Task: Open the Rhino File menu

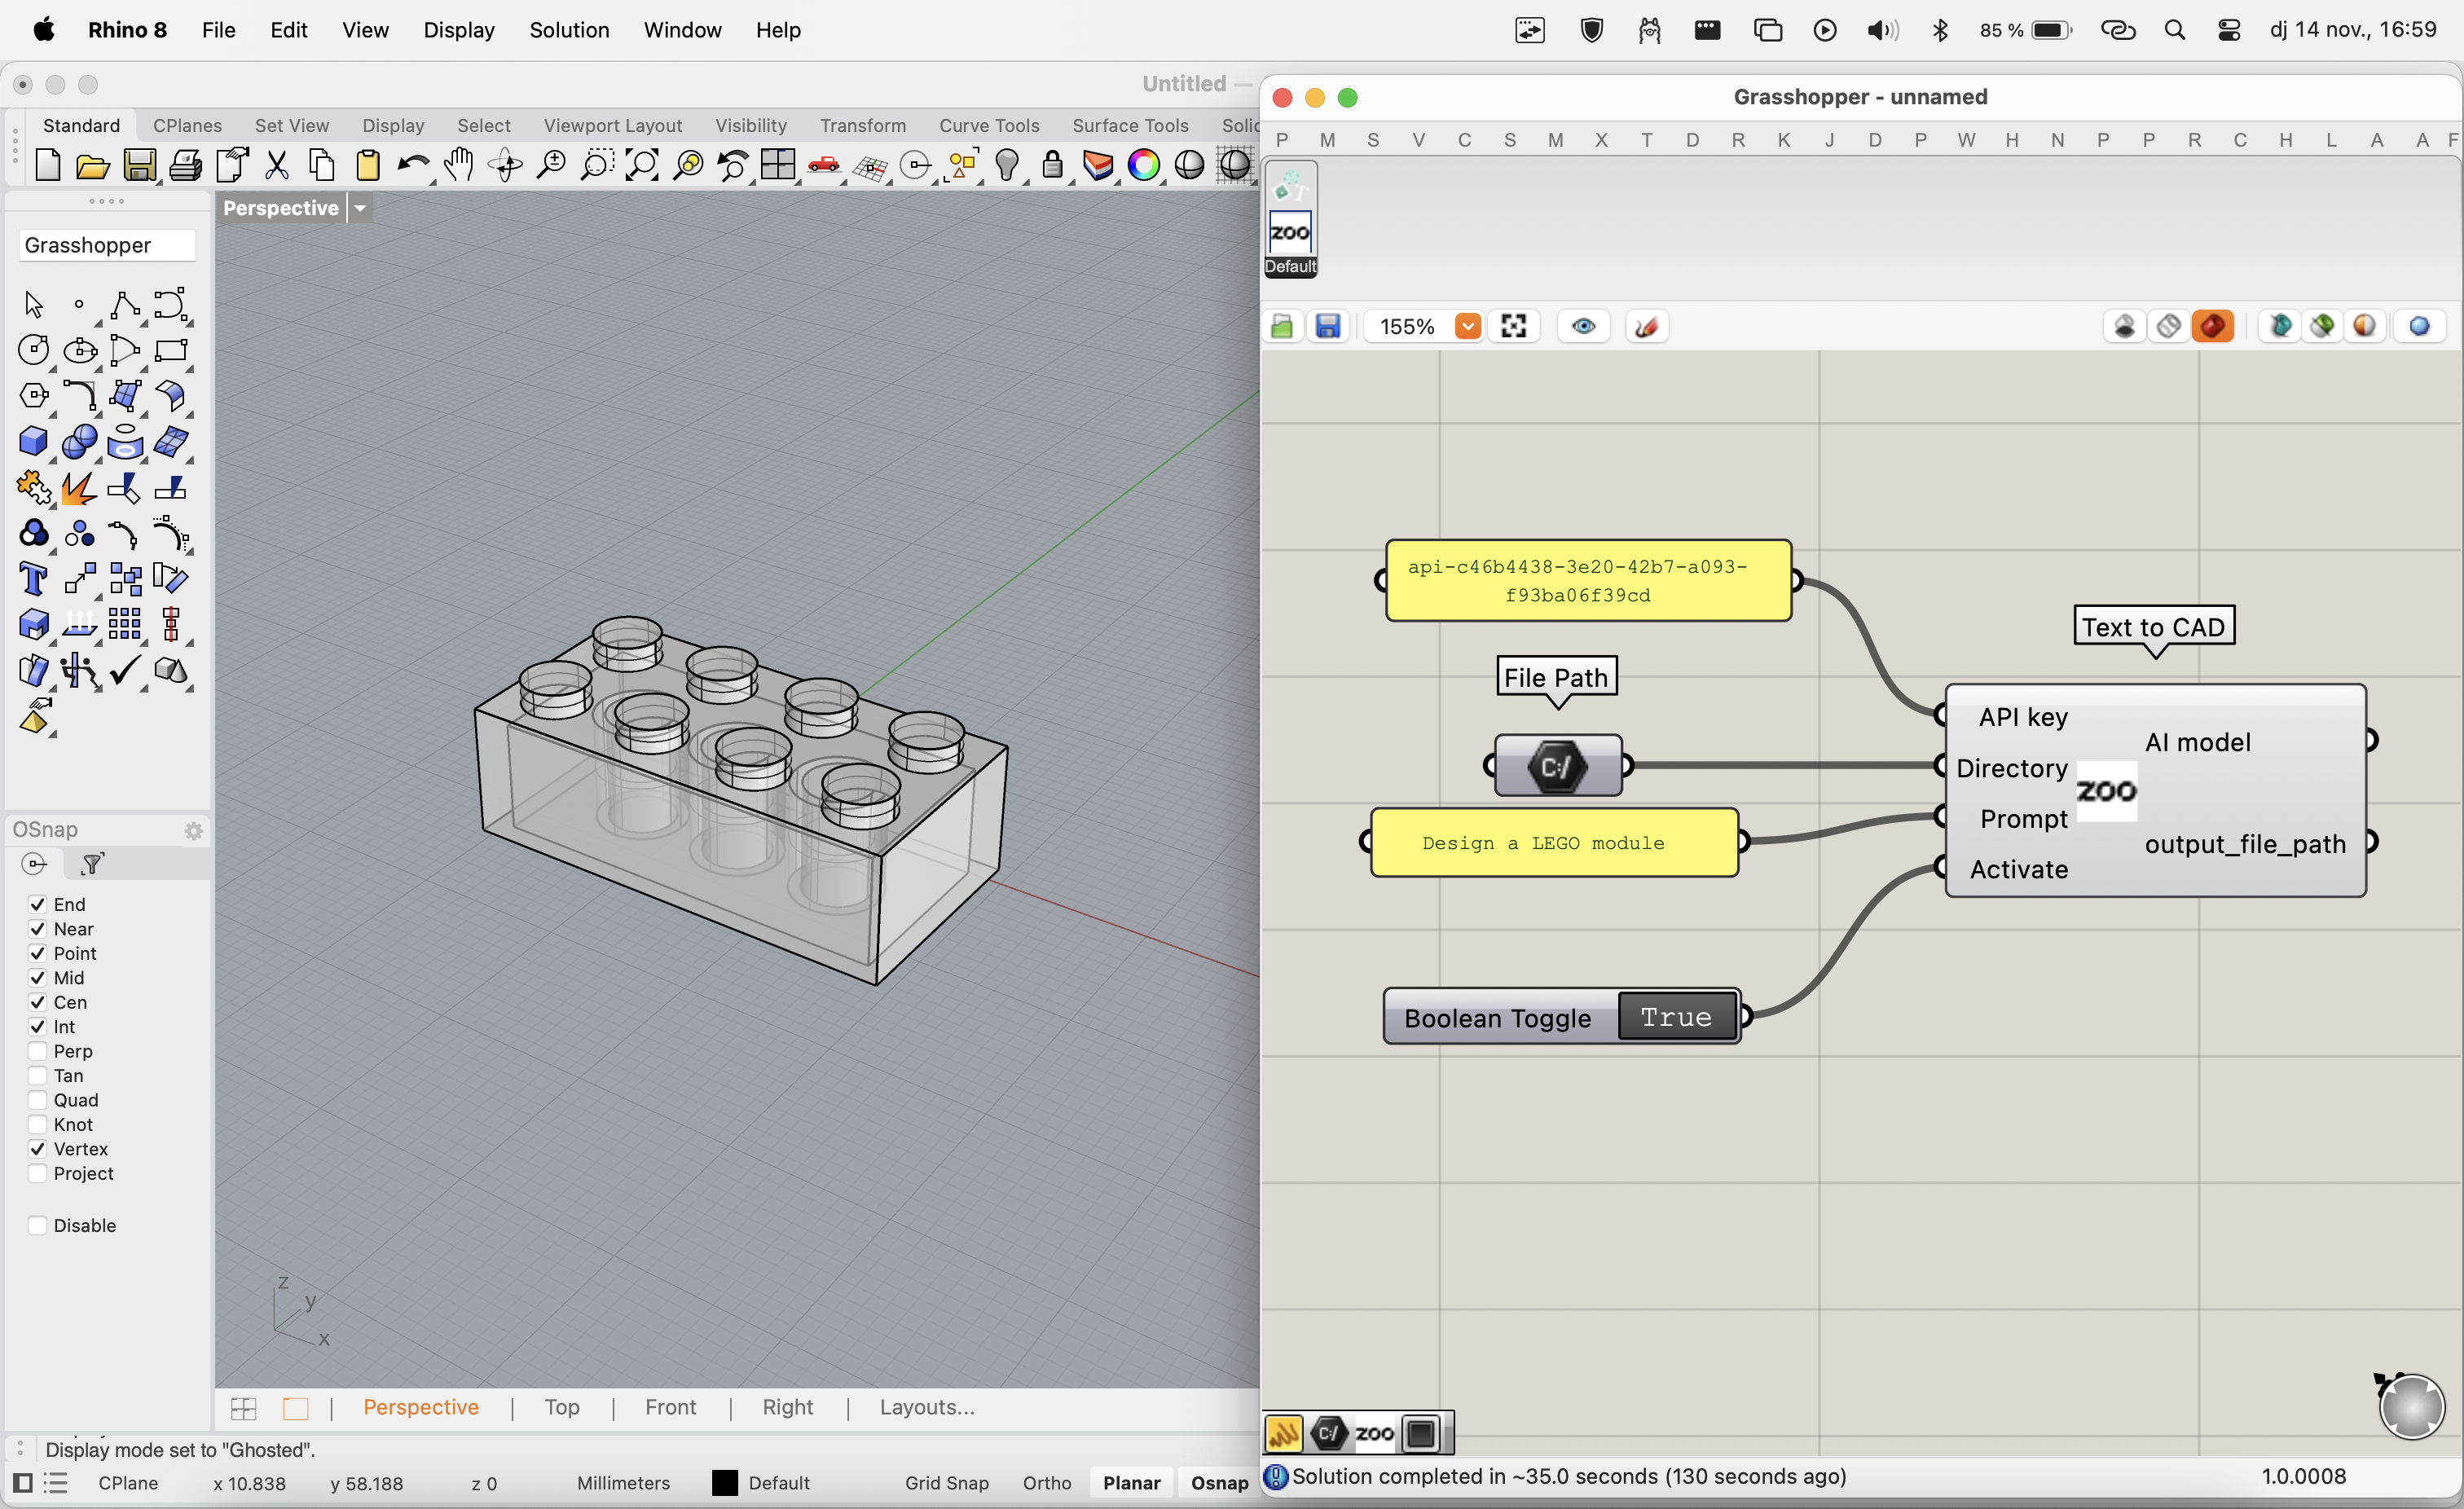Action: point(218,30)
